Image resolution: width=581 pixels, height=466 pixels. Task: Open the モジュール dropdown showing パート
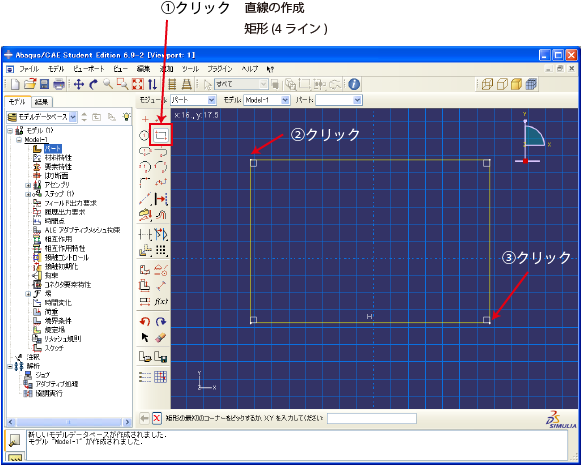193,100
